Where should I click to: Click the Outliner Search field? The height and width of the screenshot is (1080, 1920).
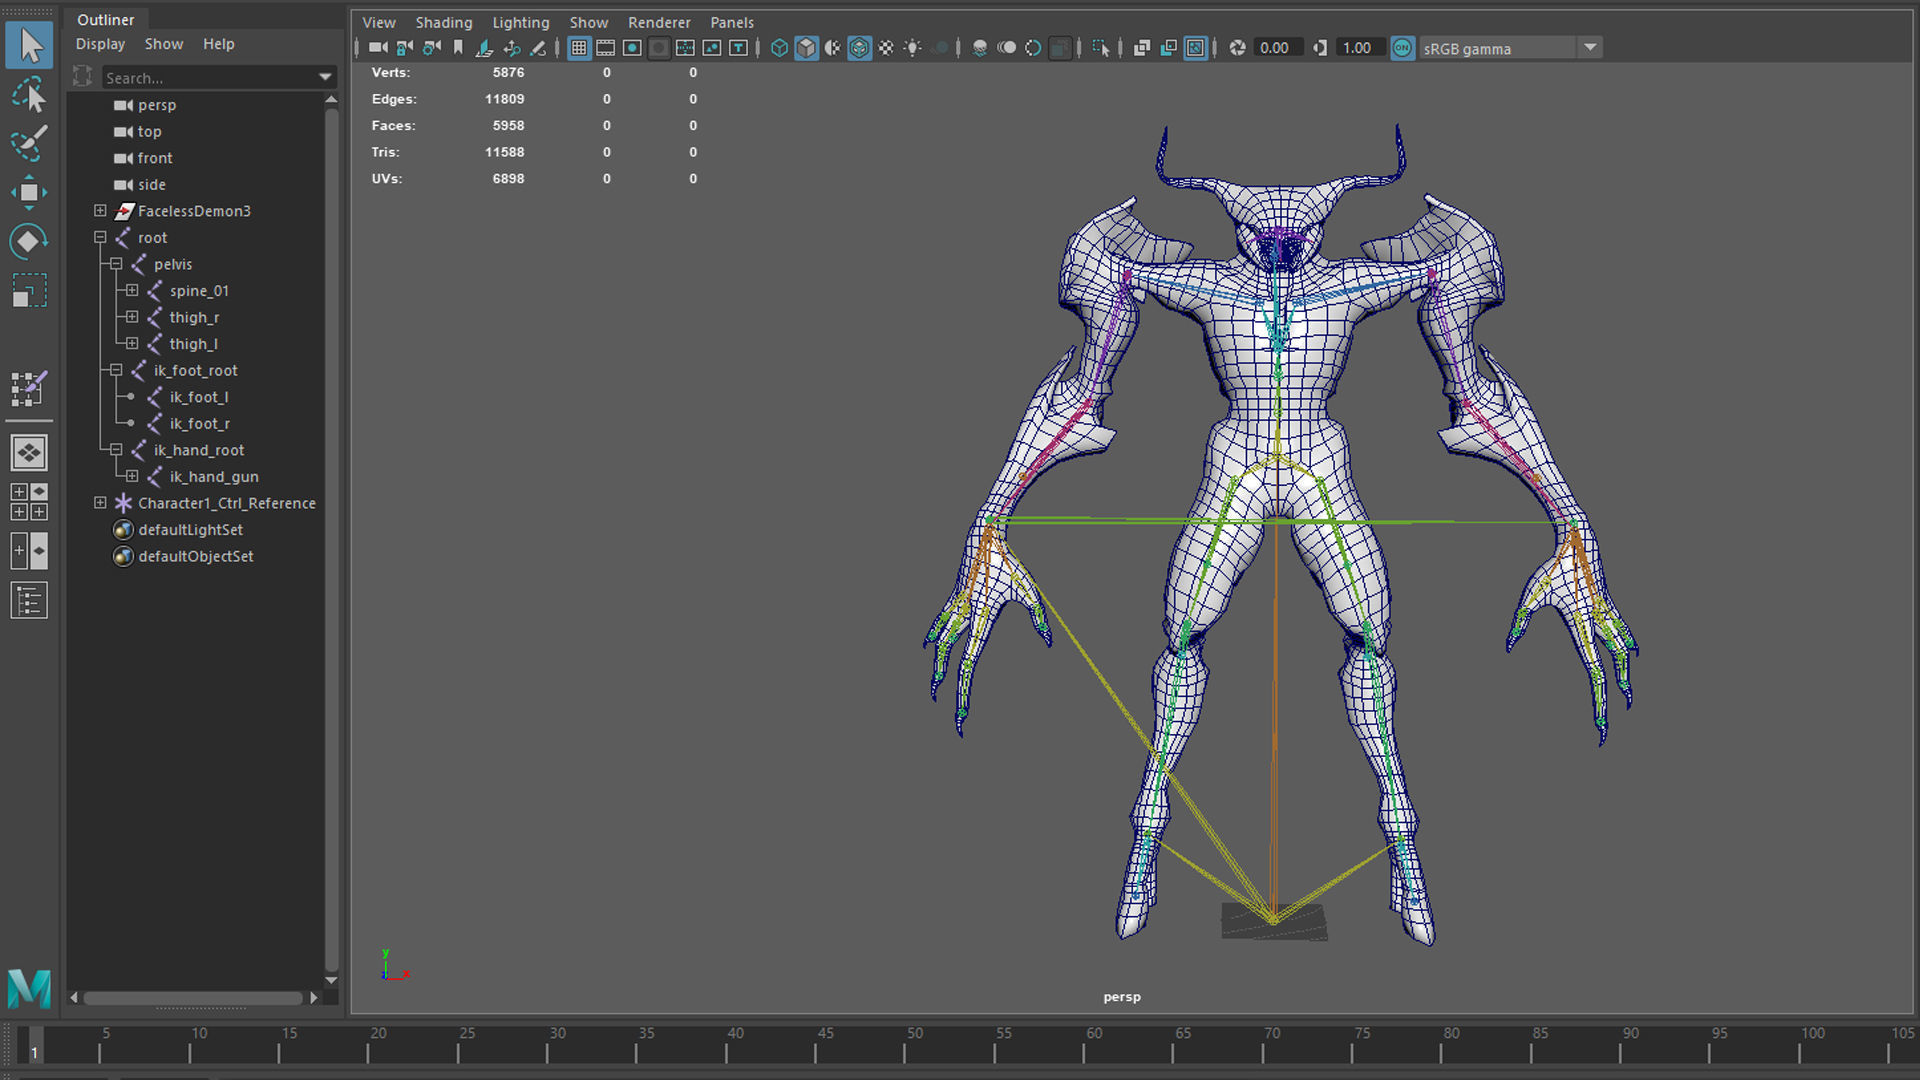point(210,77)
